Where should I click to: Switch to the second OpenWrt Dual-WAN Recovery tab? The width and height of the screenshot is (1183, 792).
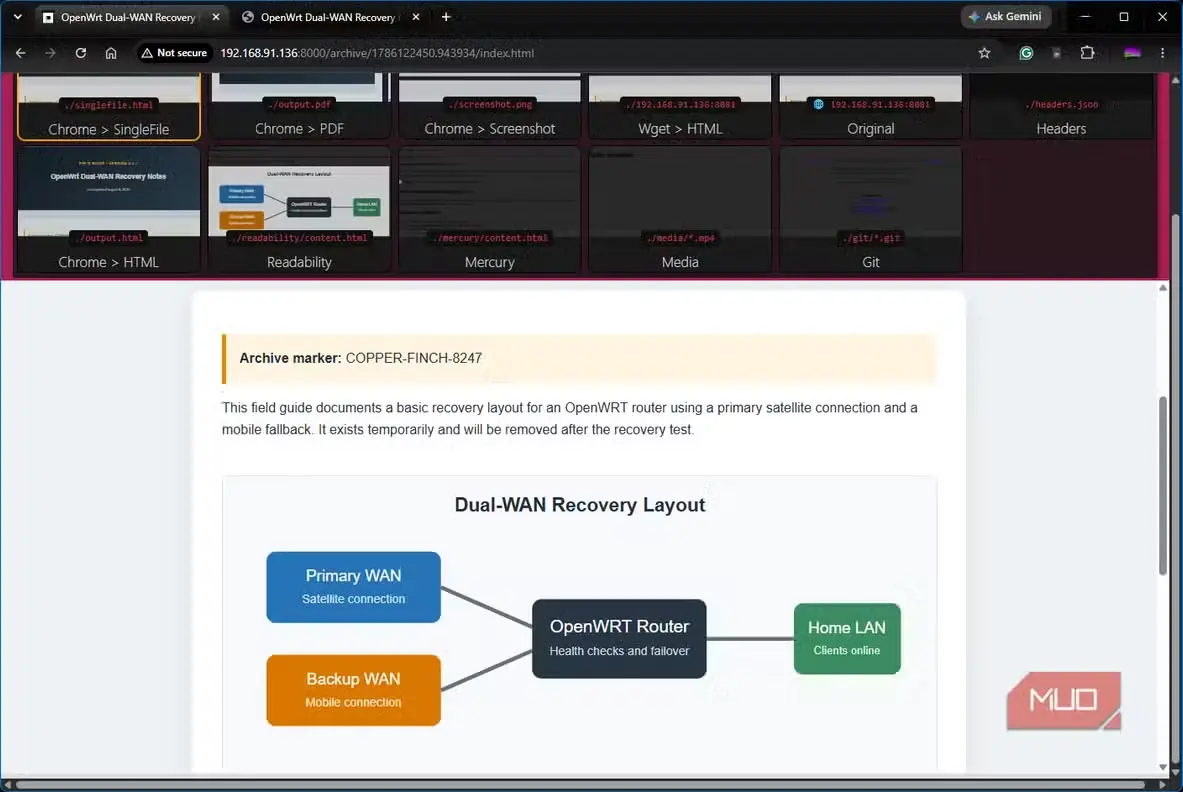coord(327,17)
